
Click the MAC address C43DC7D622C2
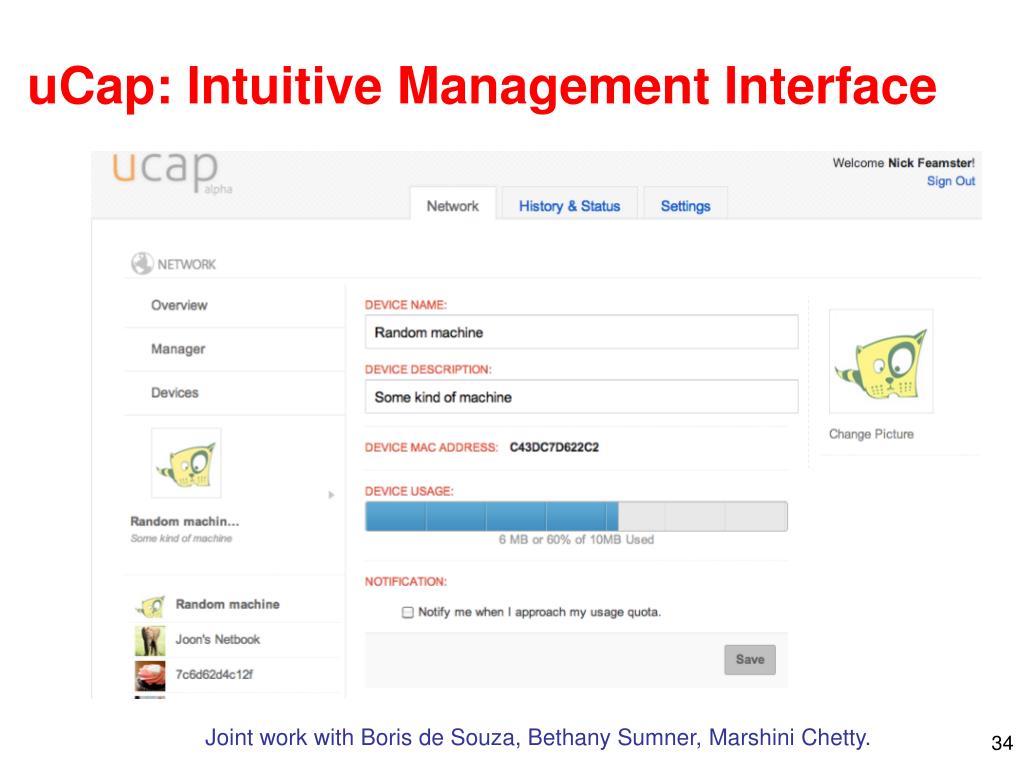554,447
